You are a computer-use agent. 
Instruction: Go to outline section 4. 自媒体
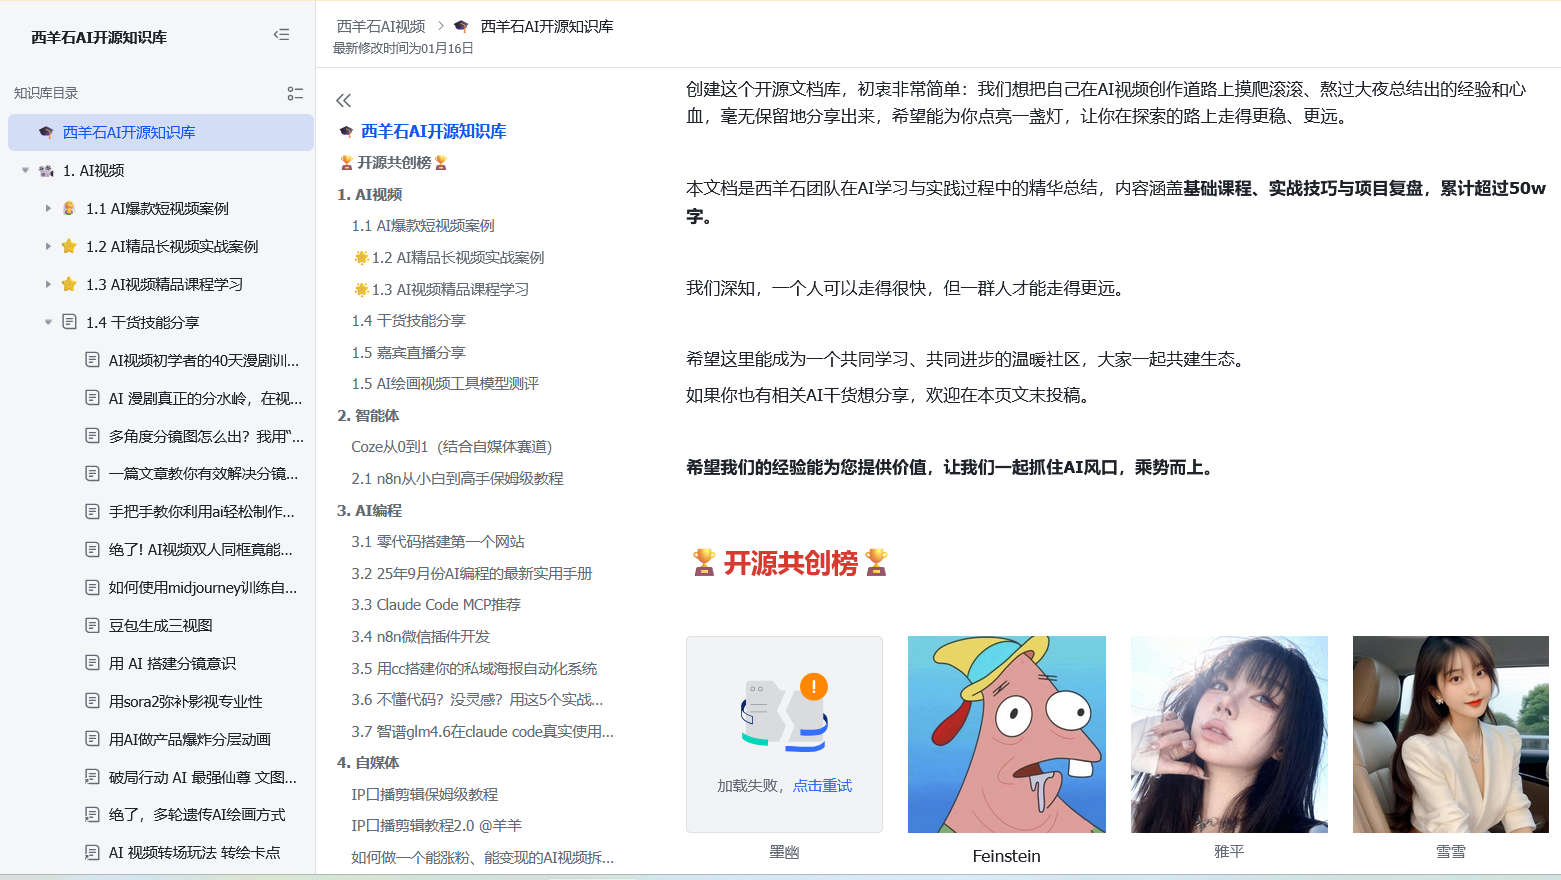(368, 762)
